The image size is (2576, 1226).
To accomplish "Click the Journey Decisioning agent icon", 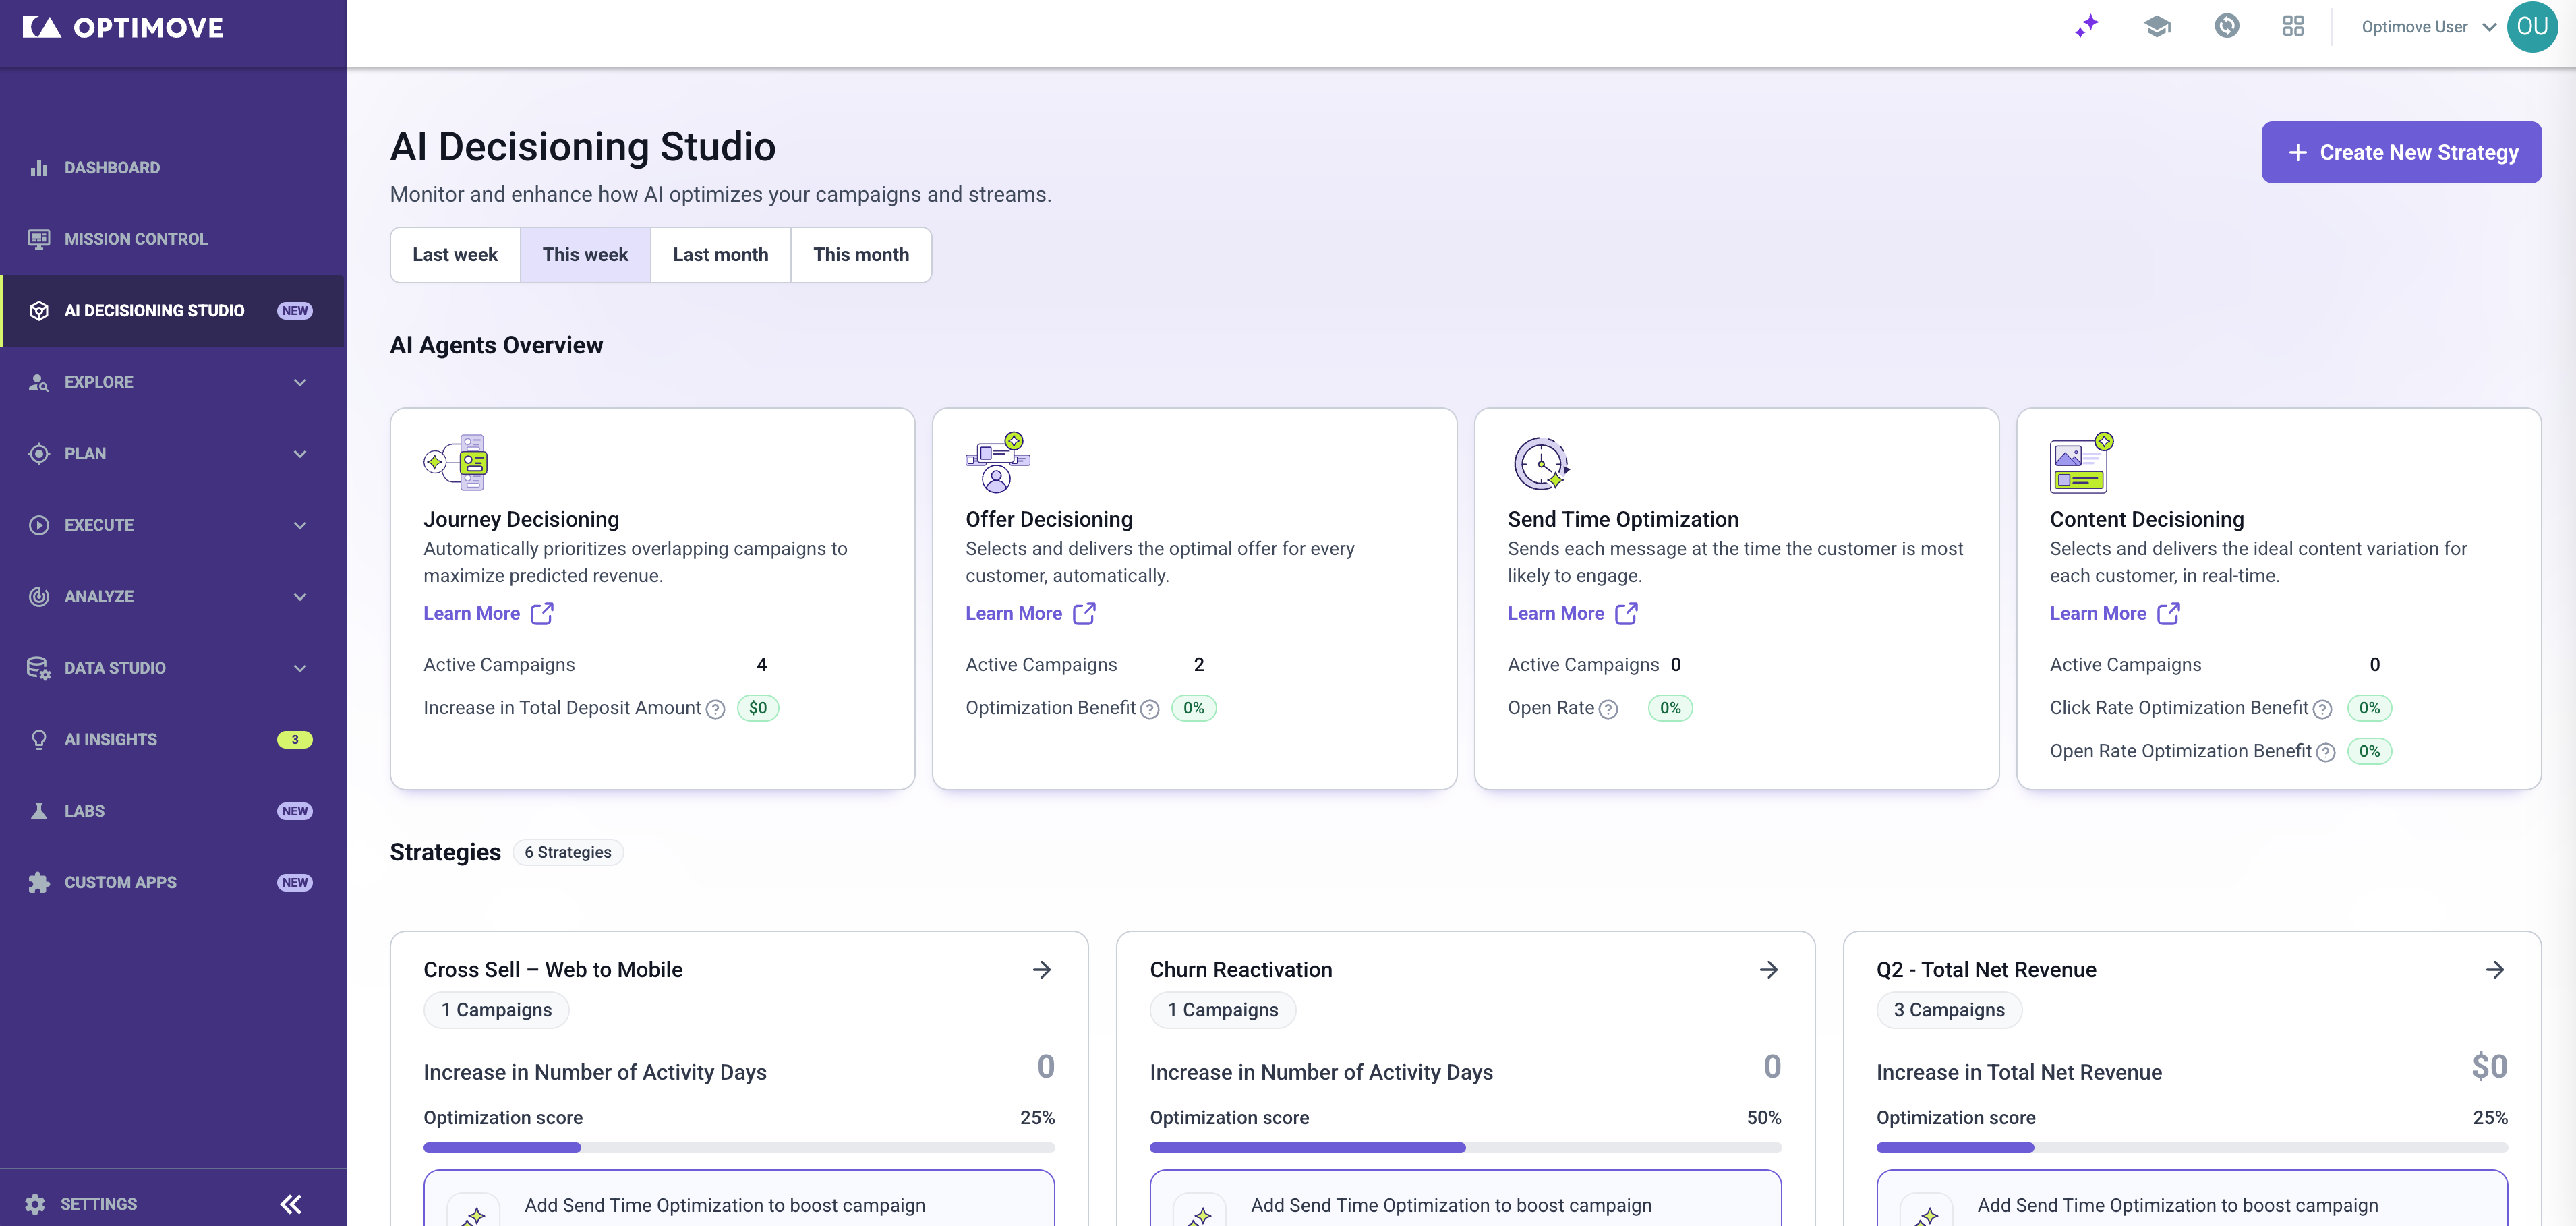I will coord(456,462).
